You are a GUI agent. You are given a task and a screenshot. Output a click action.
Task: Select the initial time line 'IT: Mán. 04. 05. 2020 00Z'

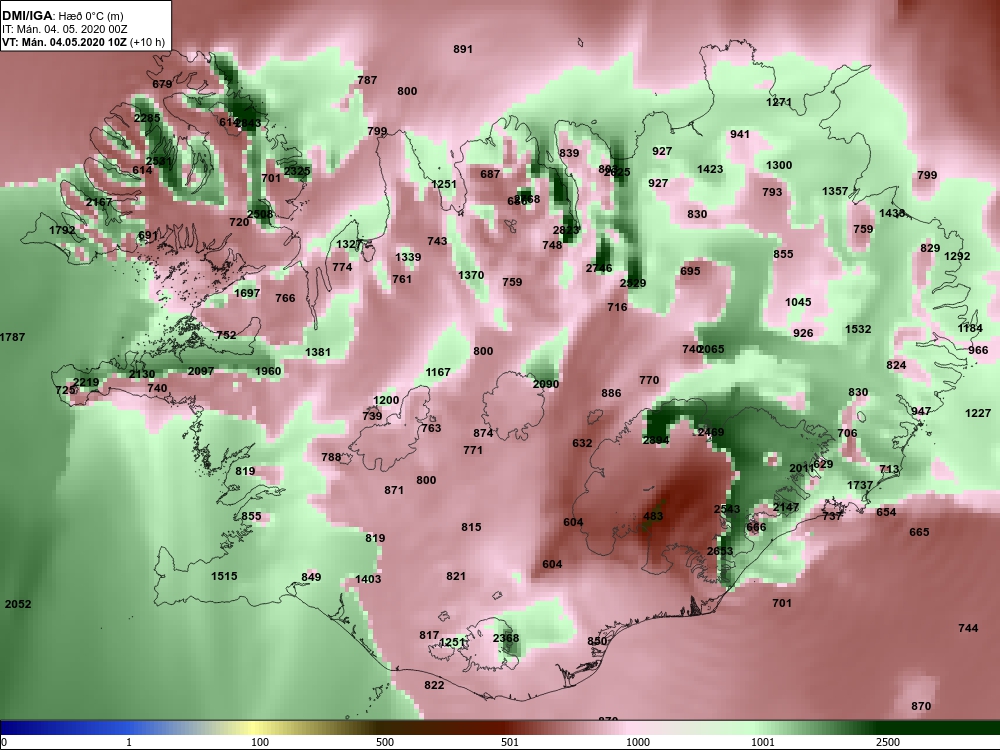tap(64, 29)
